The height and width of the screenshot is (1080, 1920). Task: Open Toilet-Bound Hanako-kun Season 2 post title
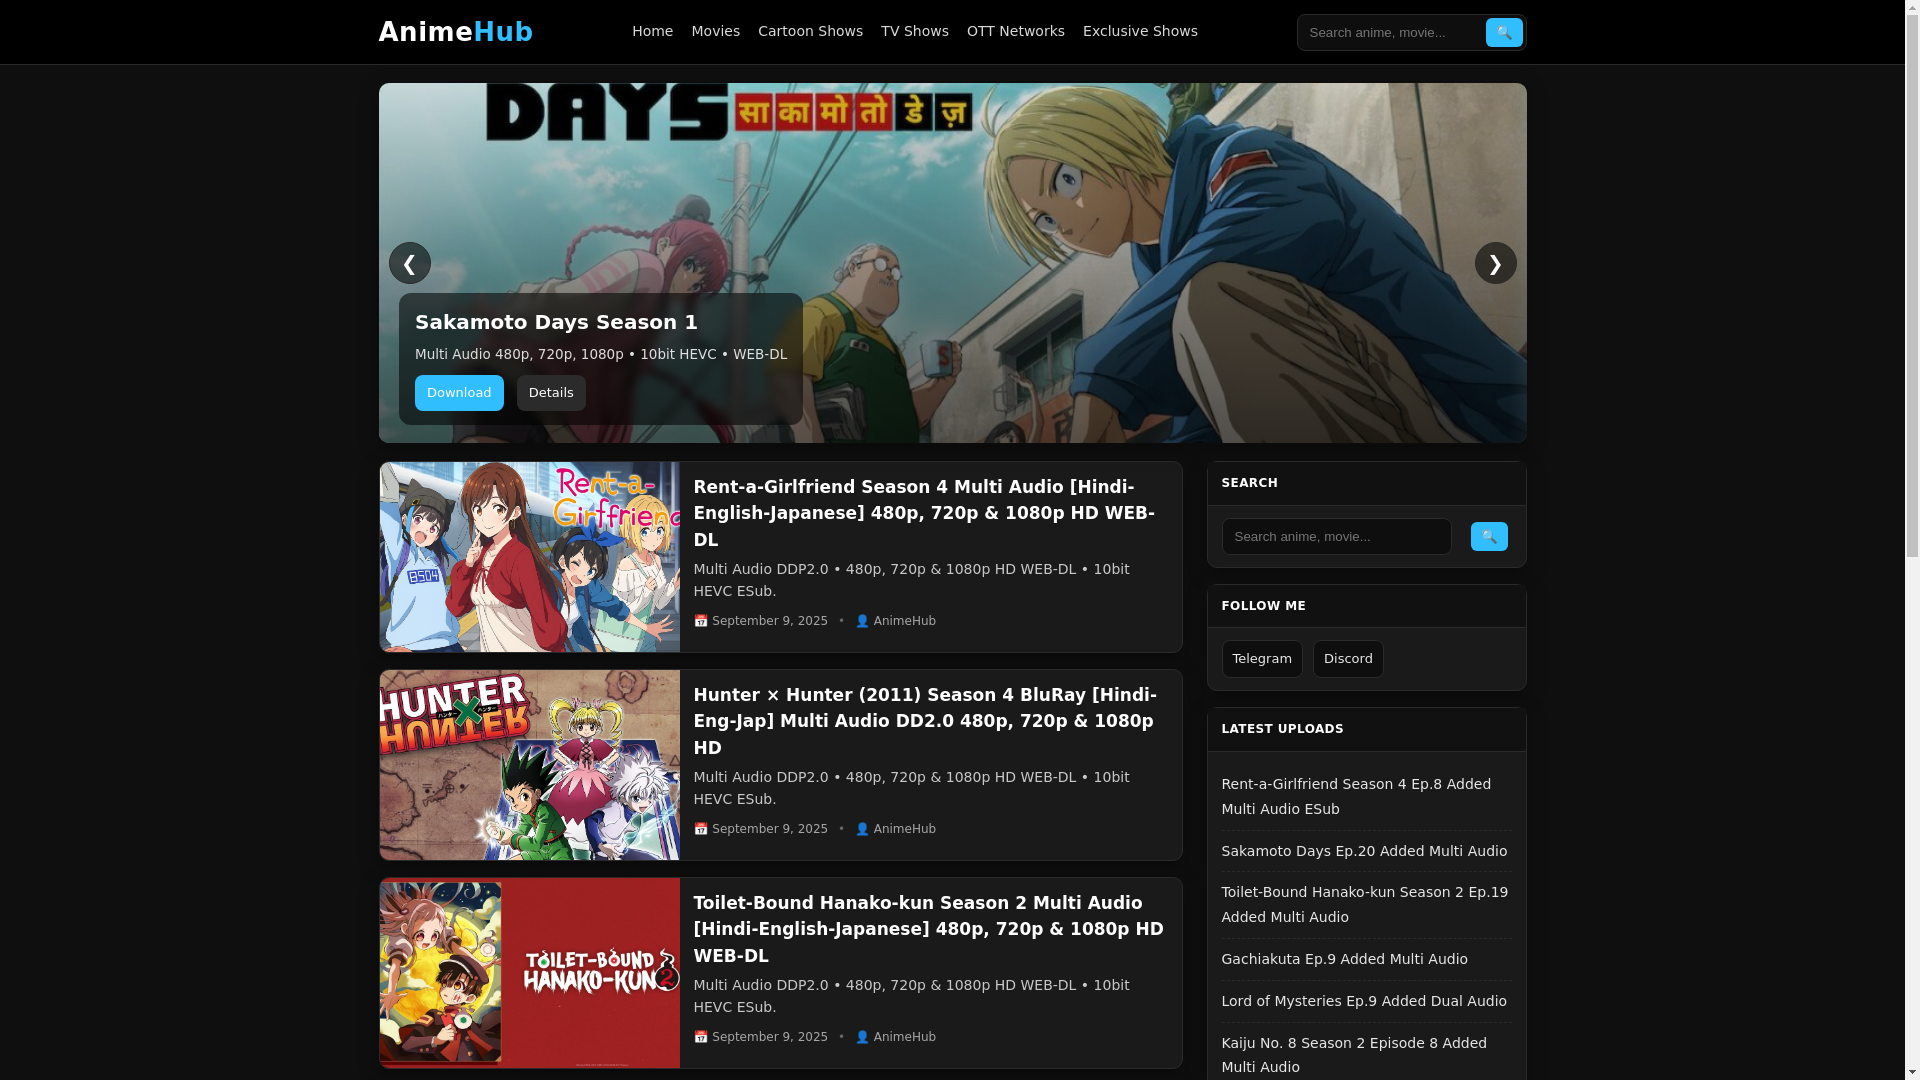tap(928, 929)
